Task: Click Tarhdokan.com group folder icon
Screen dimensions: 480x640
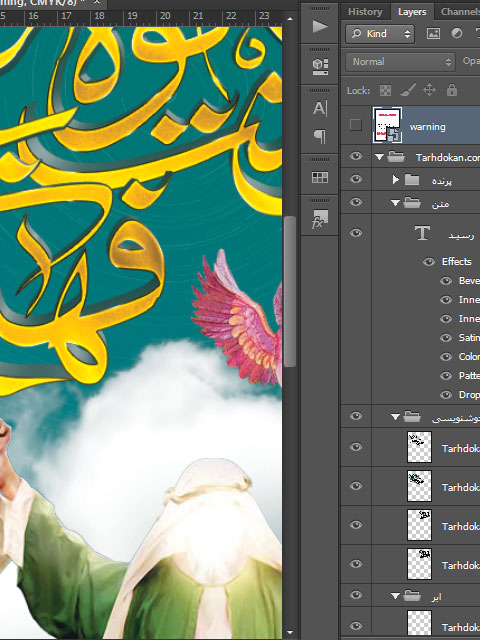Action: pos(396,157)
